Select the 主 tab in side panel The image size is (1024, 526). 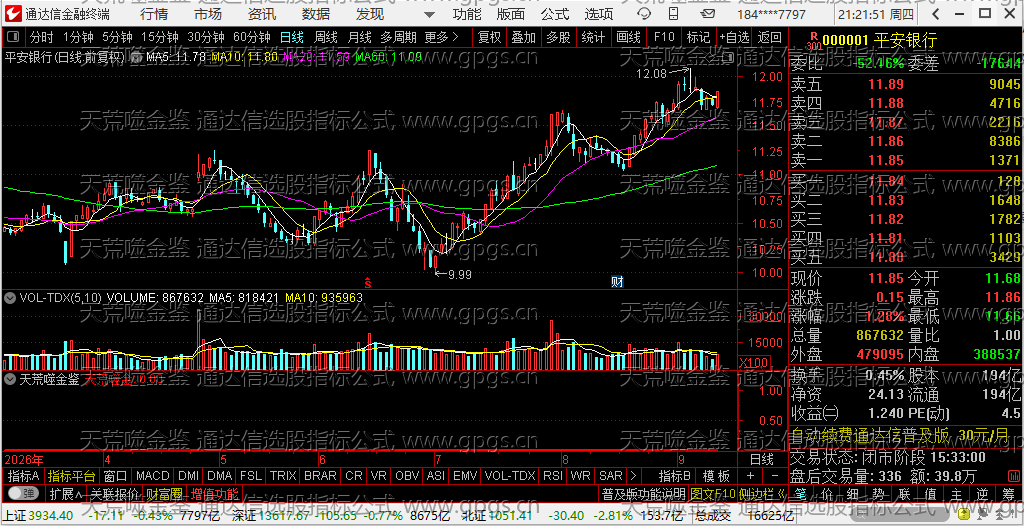click(956, 493)
